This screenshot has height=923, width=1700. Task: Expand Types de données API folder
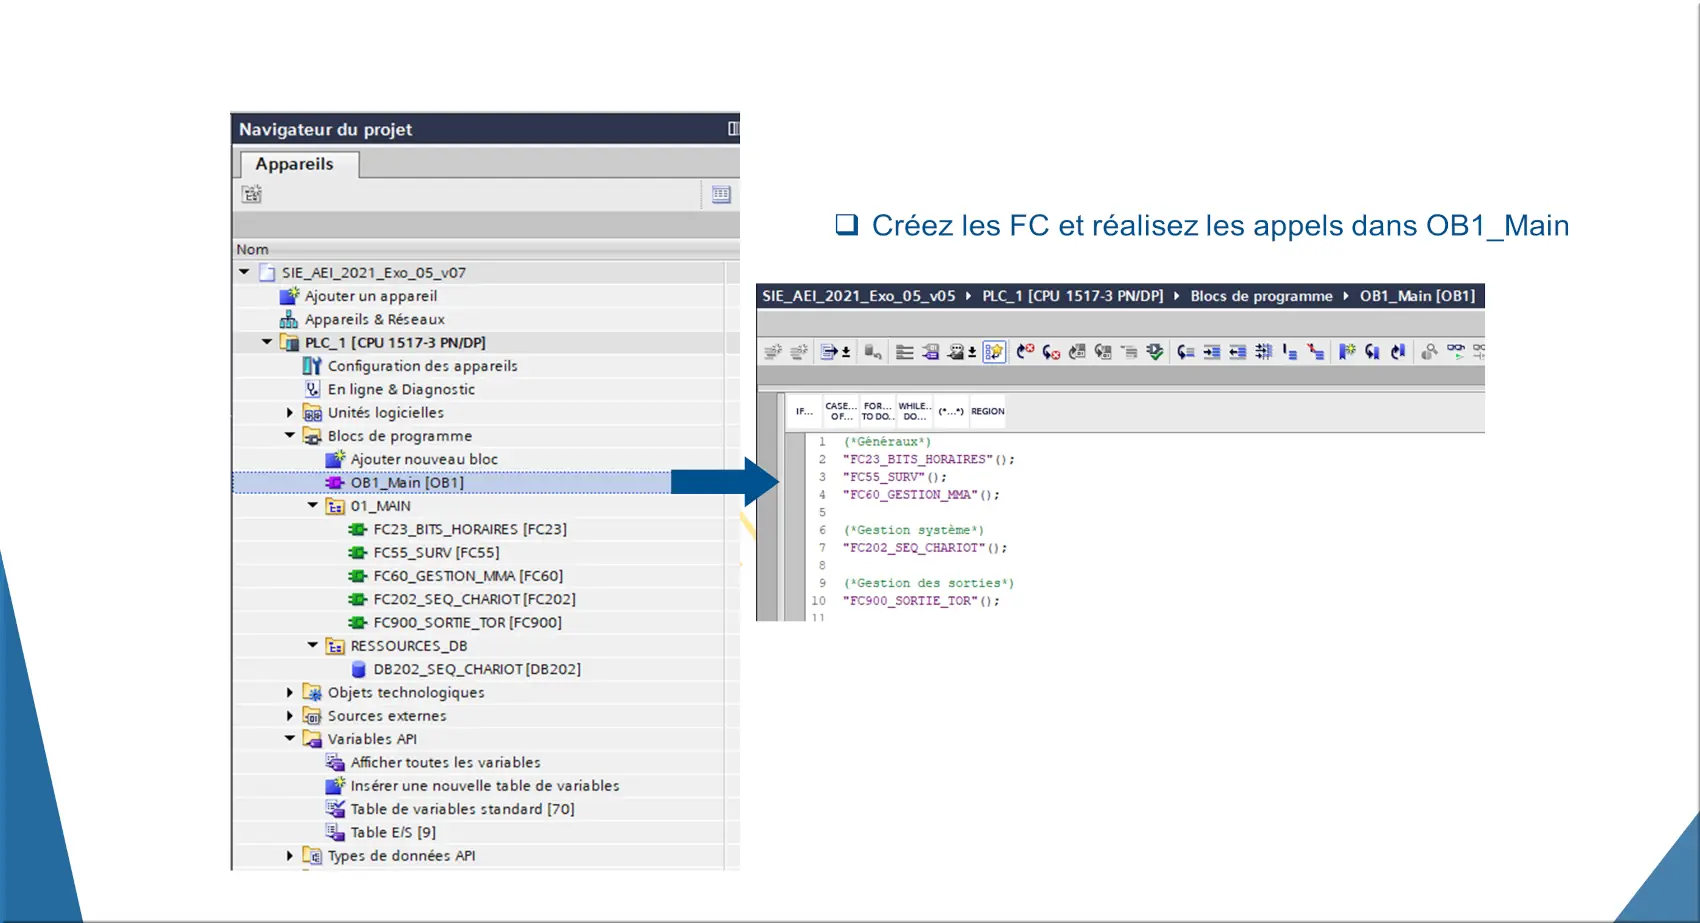(290, 855)
